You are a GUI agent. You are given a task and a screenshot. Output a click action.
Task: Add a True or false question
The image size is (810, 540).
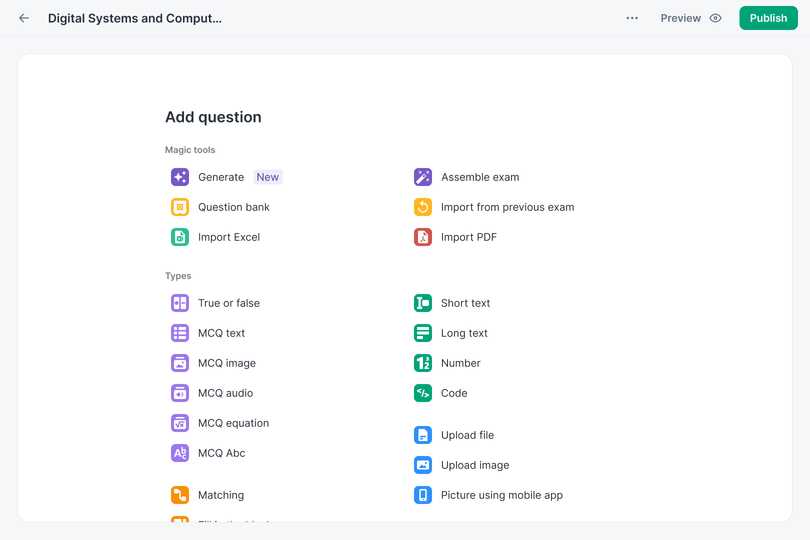(x=228, y=303)
